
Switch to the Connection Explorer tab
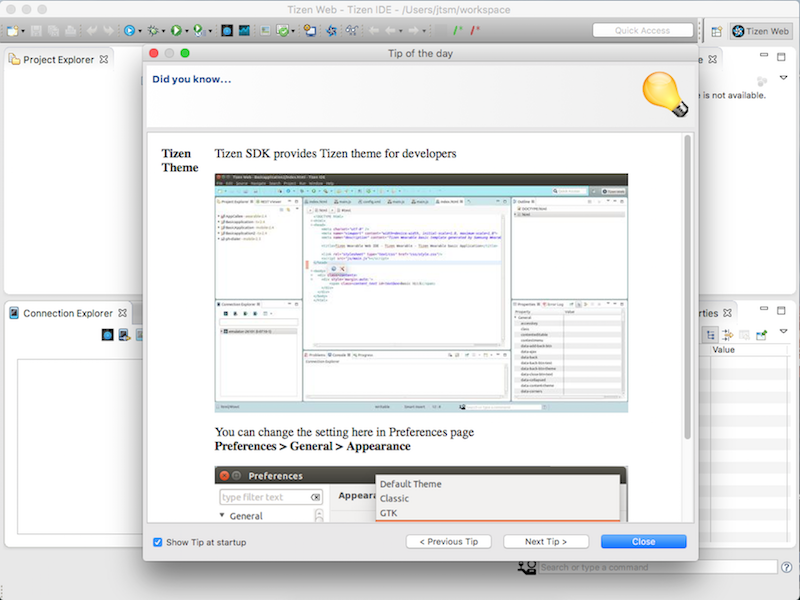(x=68, y=313)
